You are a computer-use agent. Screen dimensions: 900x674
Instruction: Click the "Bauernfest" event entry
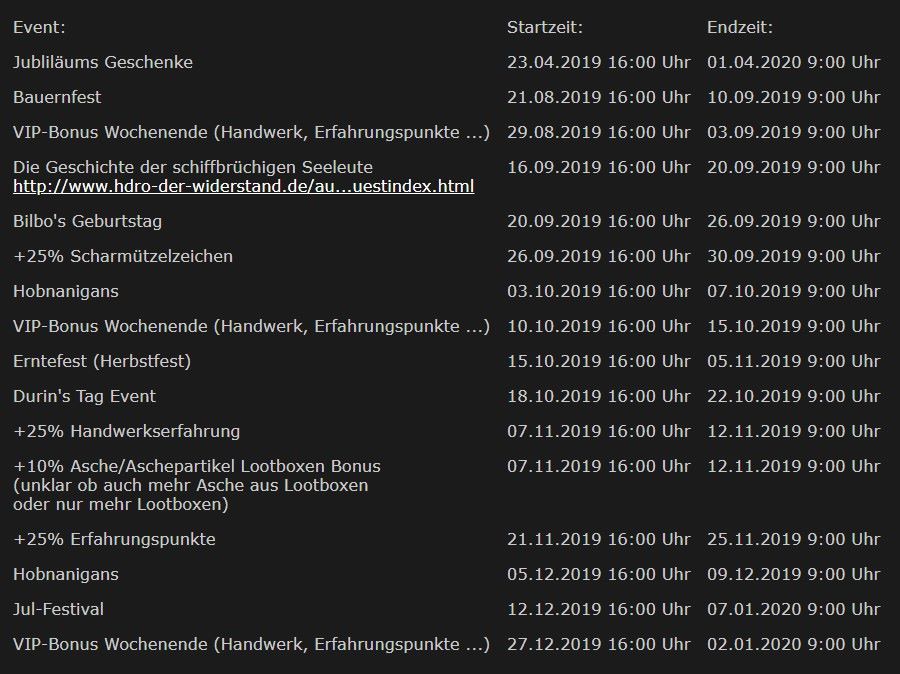pos(57,97)
